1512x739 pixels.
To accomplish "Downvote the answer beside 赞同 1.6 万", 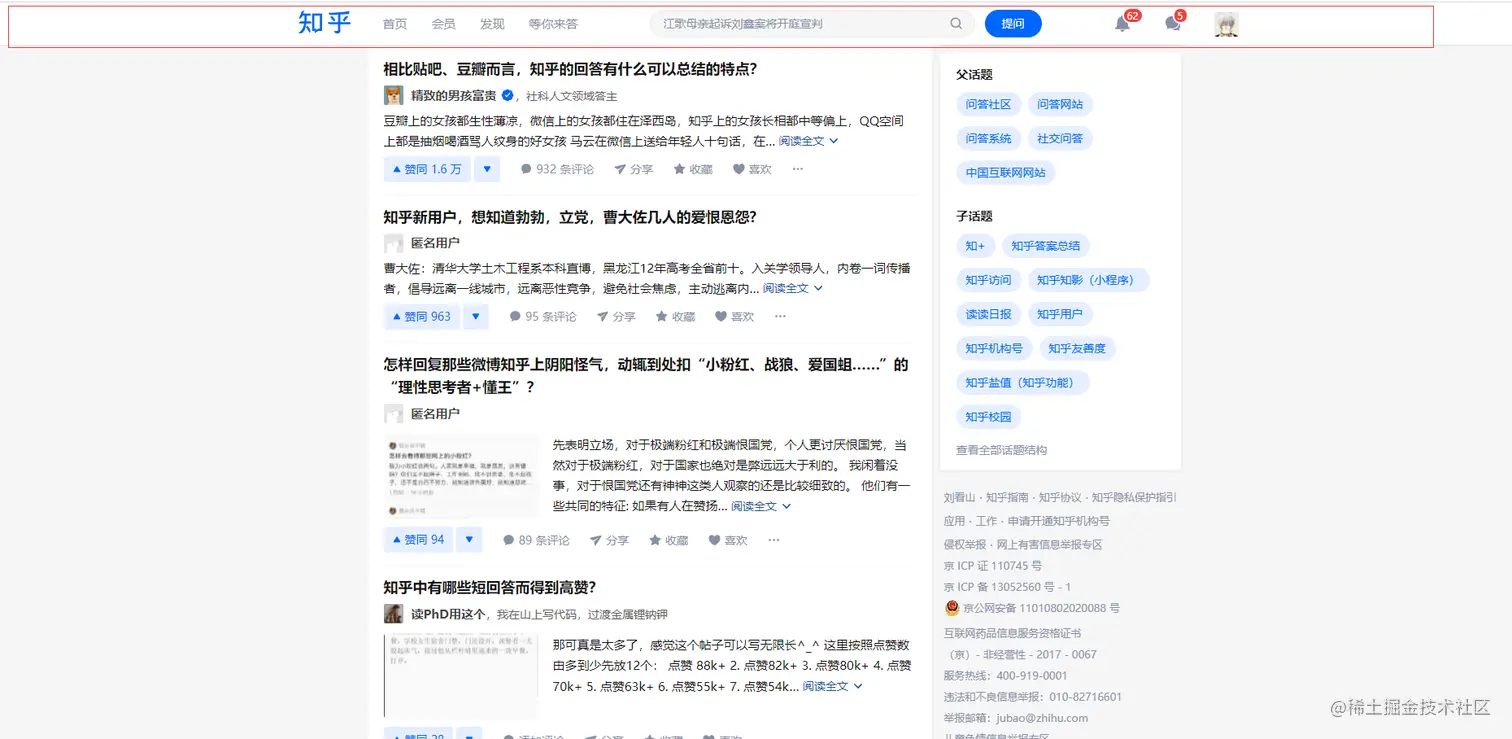I will pyautogui.click(x=487, y=169).
